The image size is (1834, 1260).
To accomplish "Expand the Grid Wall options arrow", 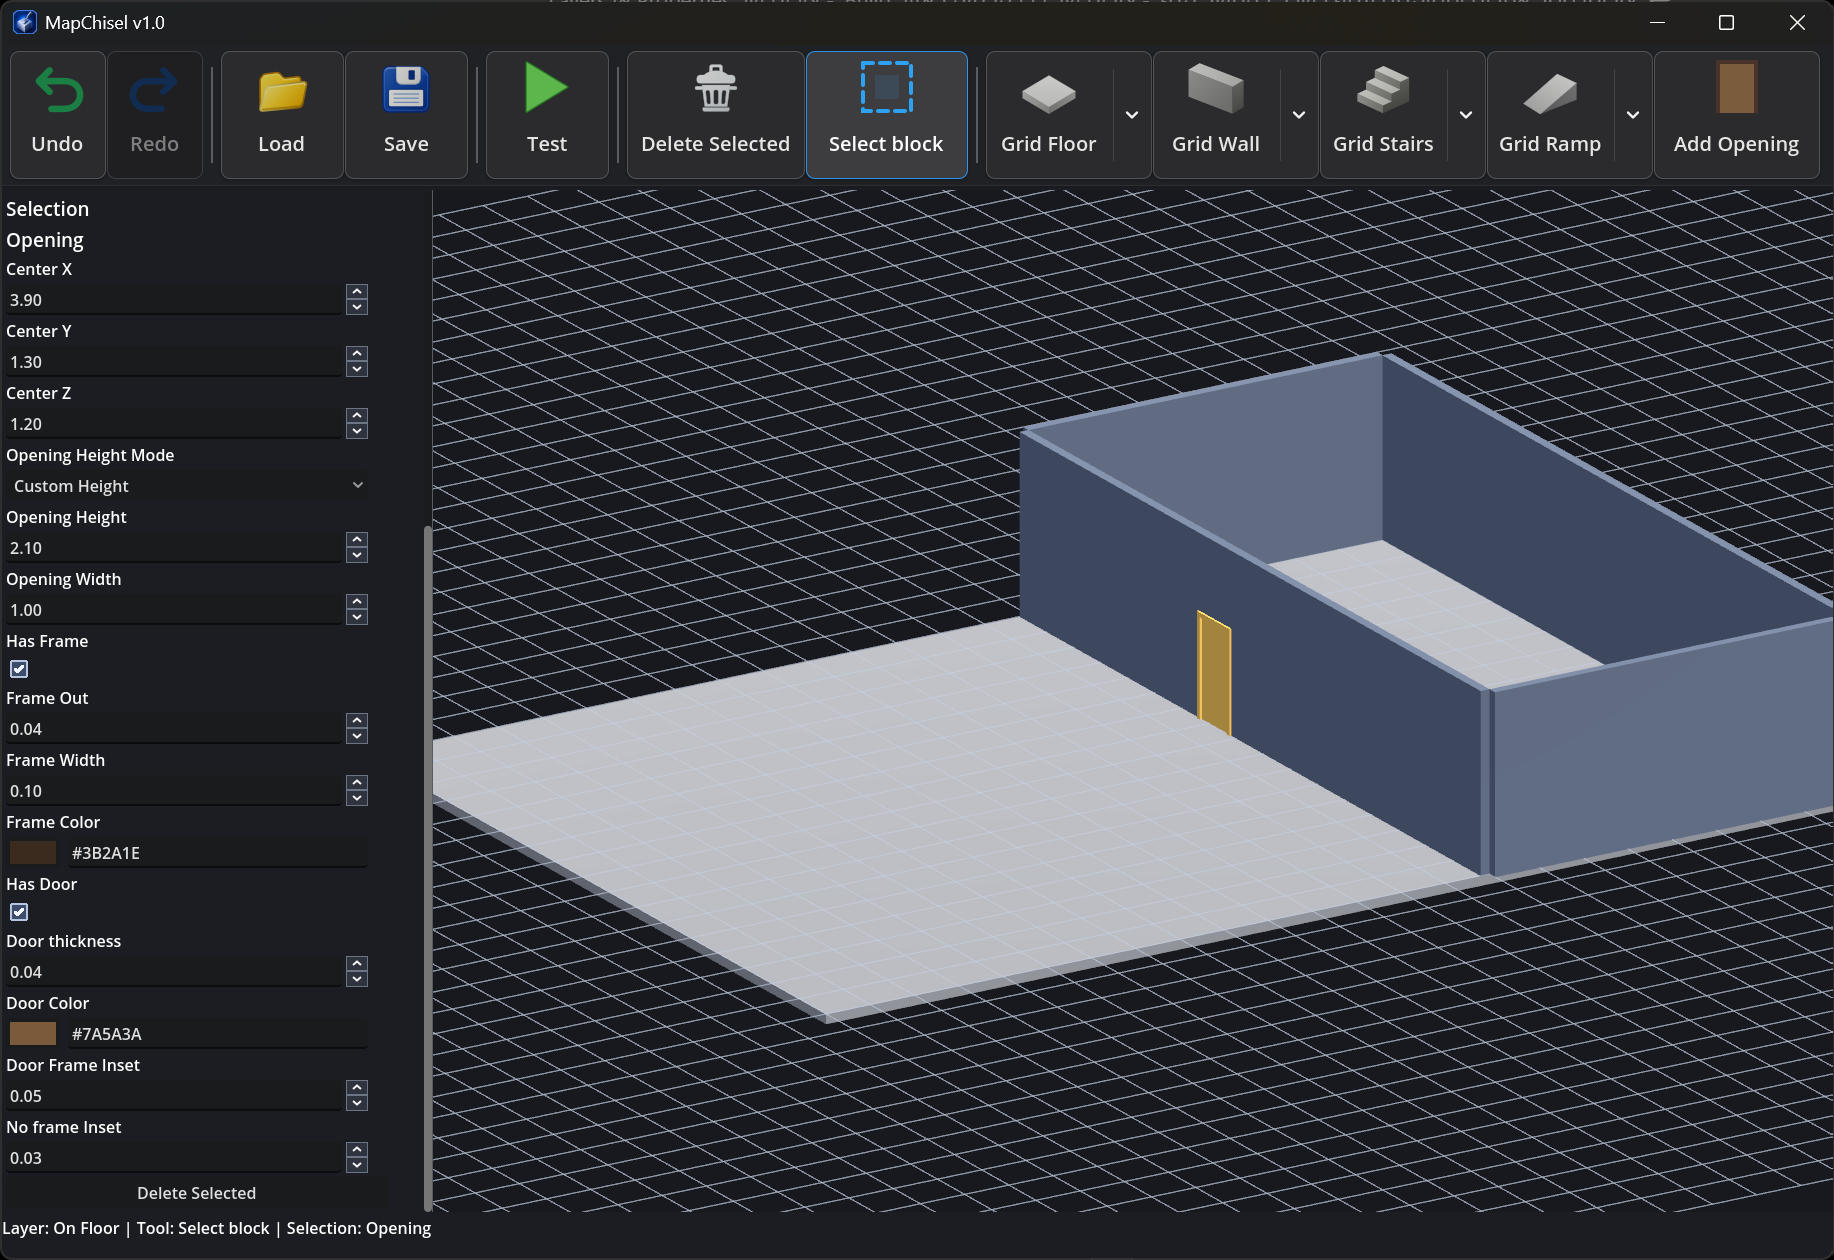I will [x=1299, y=115].
